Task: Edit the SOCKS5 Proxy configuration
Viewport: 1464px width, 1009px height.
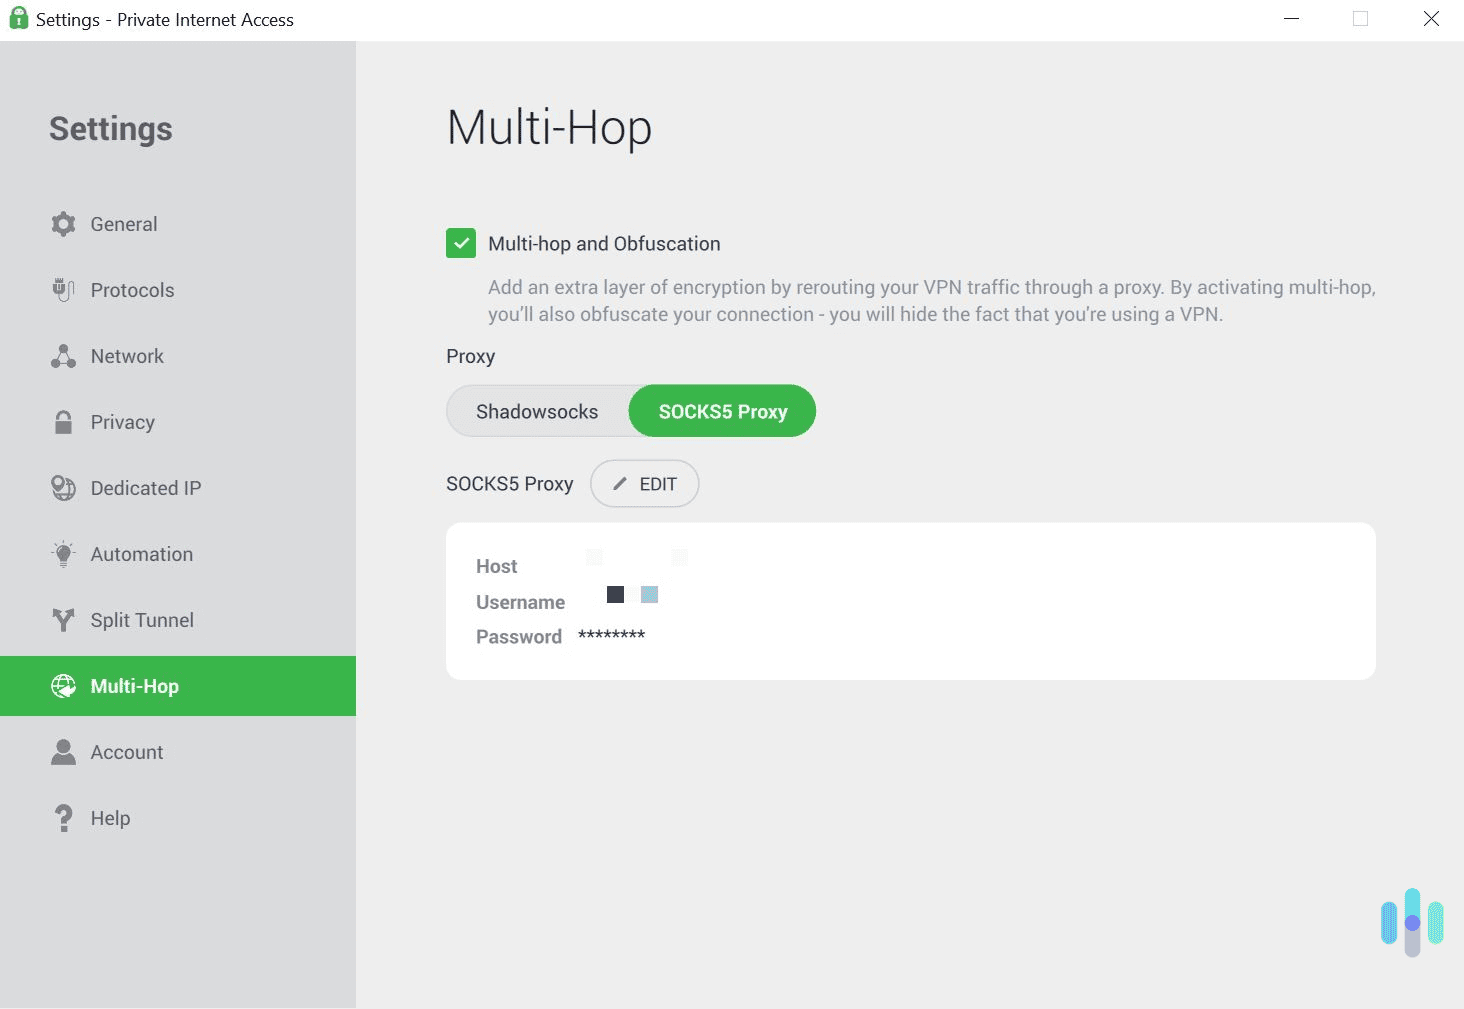Action: [644, 483]
